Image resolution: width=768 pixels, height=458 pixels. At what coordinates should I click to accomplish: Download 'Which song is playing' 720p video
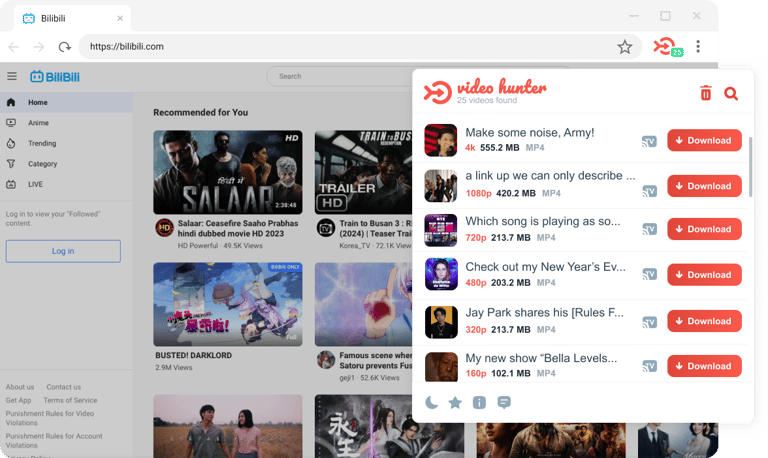click(704, 229)
